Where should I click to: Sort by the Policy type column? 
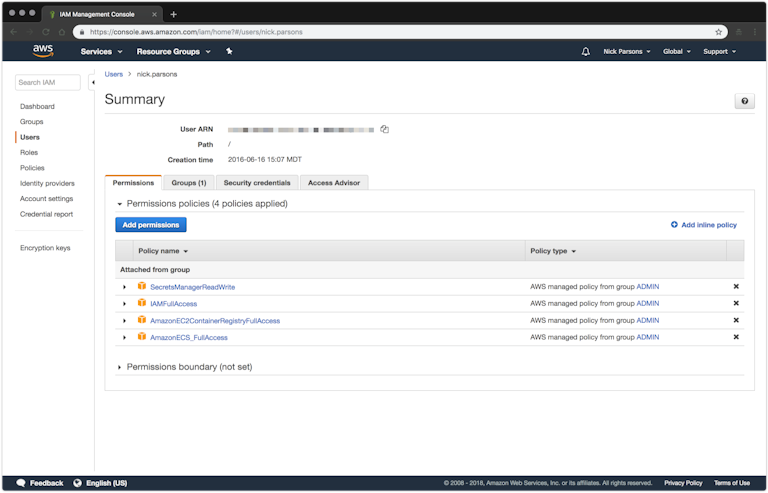coord(553,251)
